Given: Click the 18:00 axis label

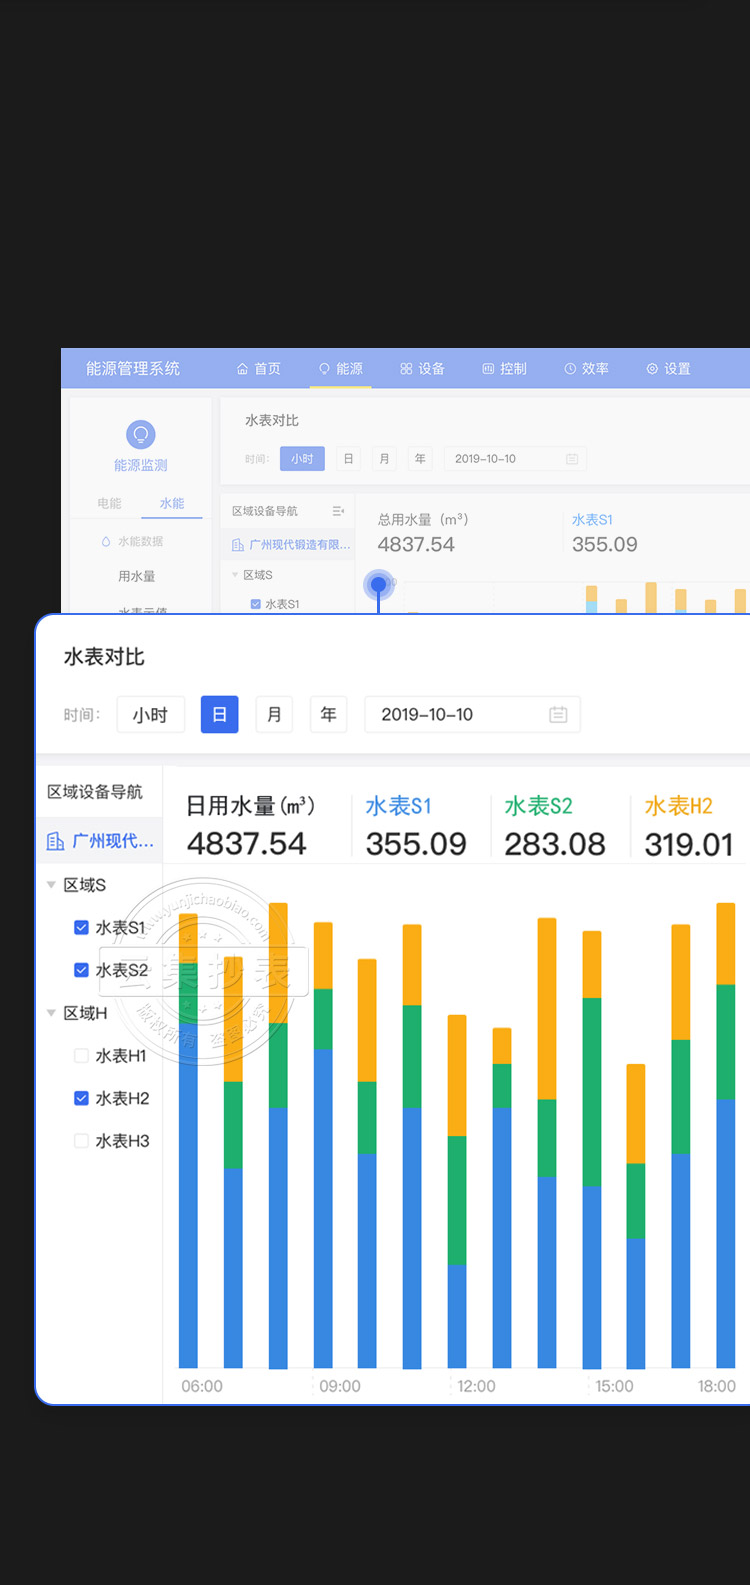Looking at the screenshot, I should [x=716, y=1386].
